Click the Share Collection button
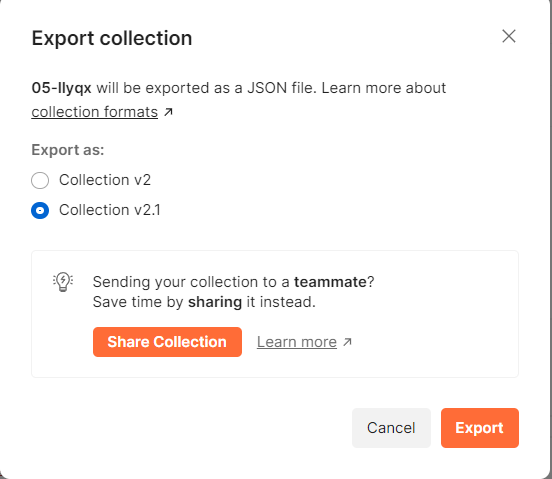 pyautogui.click(x=167, y=342)
